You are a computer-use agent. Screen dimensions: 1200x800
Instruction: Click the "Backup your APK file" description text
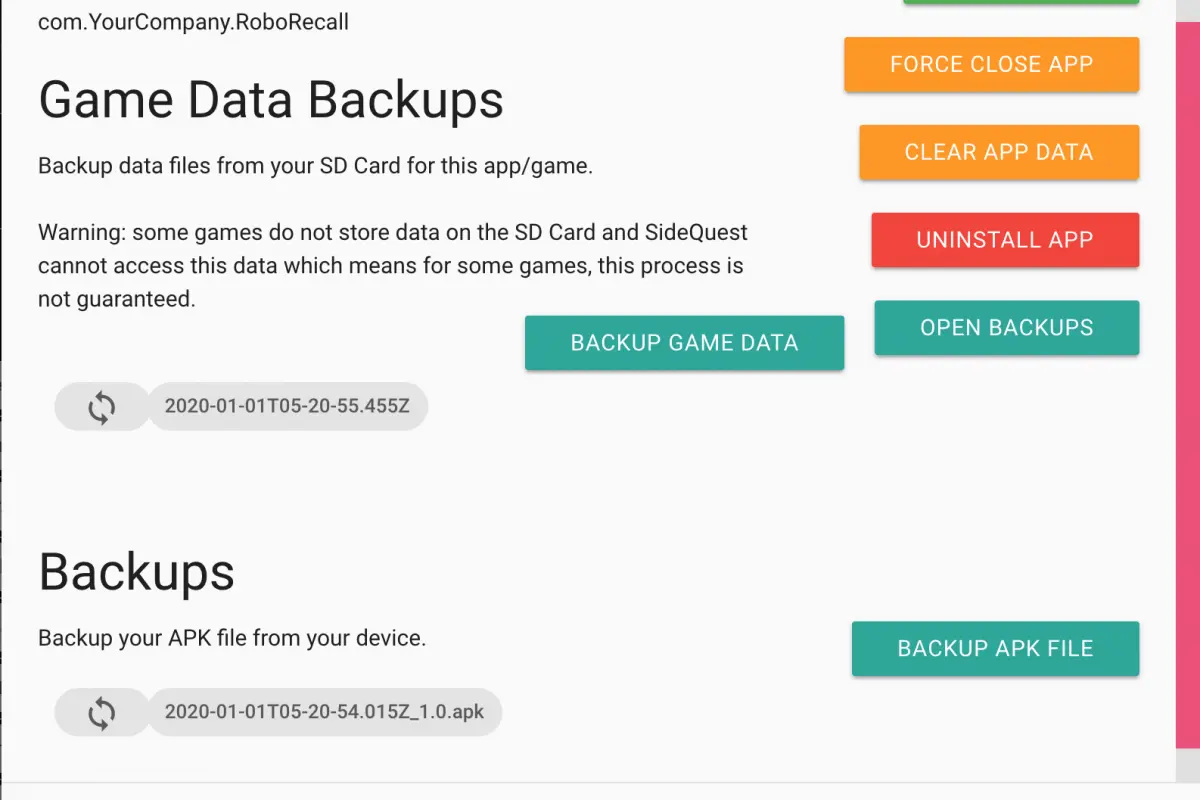pyautogui.click(x=232, y=638)
